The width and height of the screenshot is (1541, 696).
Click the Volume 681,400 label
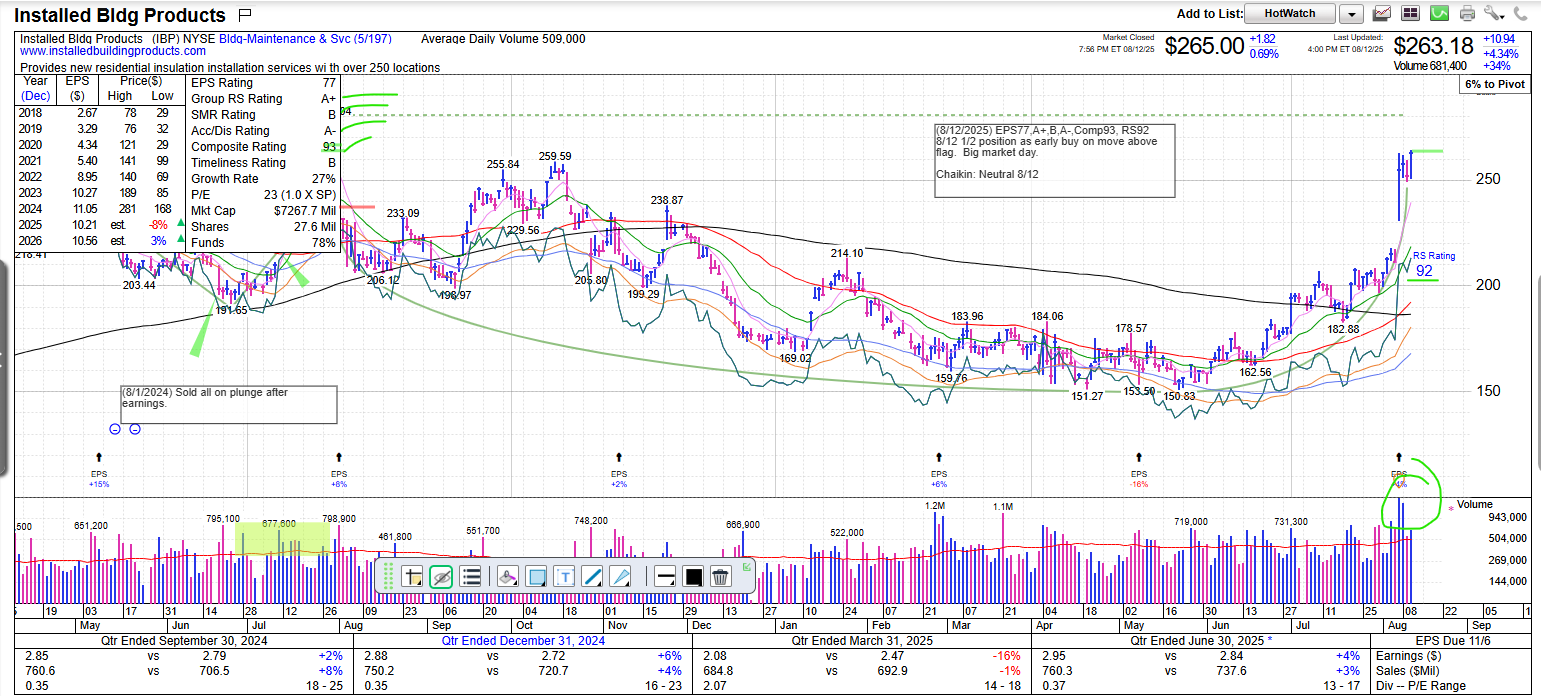1430,66
